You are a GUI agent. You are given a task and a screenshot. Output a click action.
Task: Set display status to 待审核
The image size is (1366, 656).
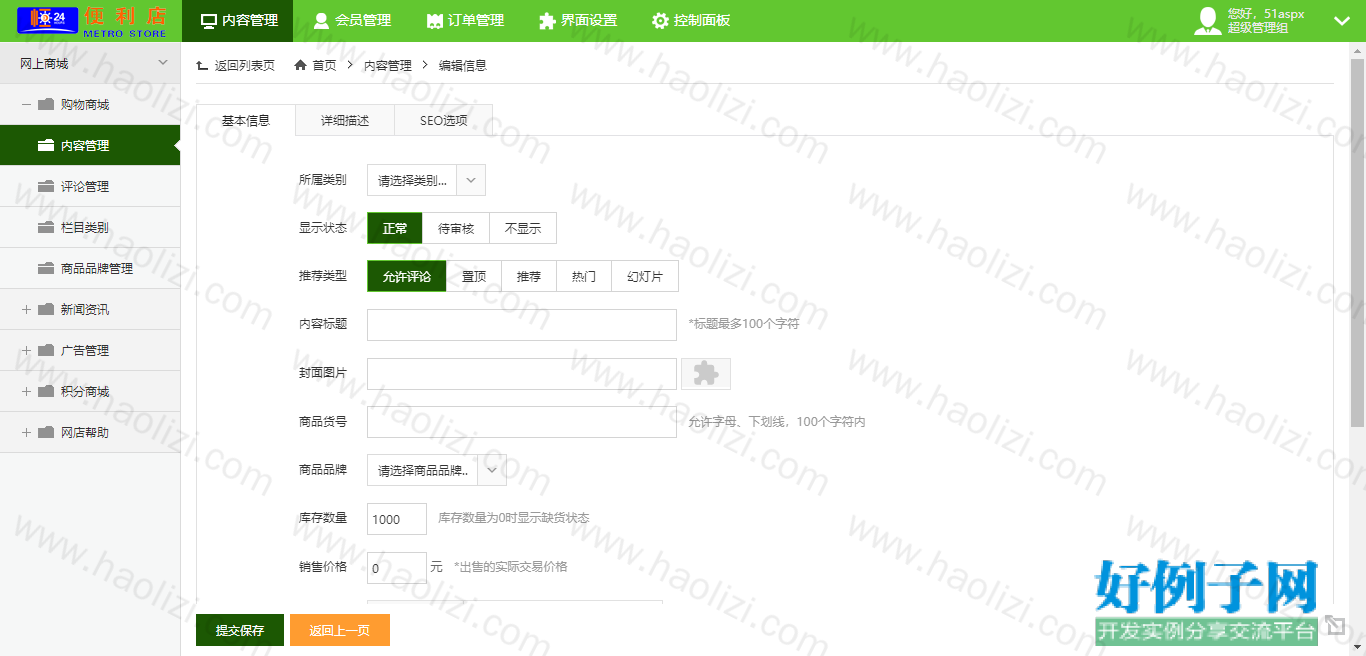point(456,228)
